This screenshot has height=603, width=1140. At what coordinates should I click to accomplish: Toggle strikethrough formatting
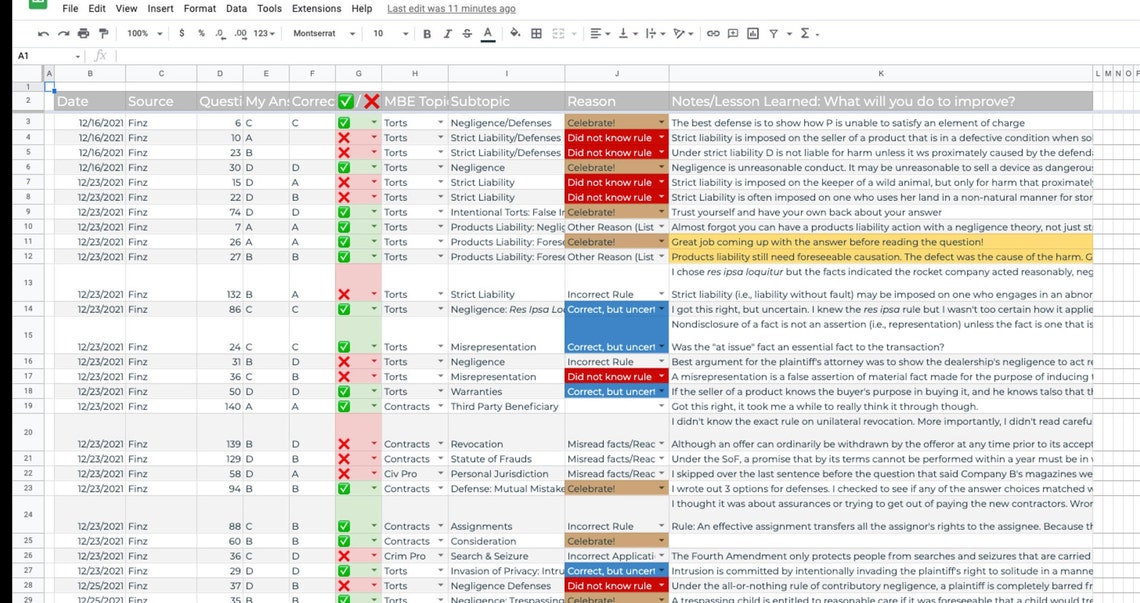click(465, 33)
